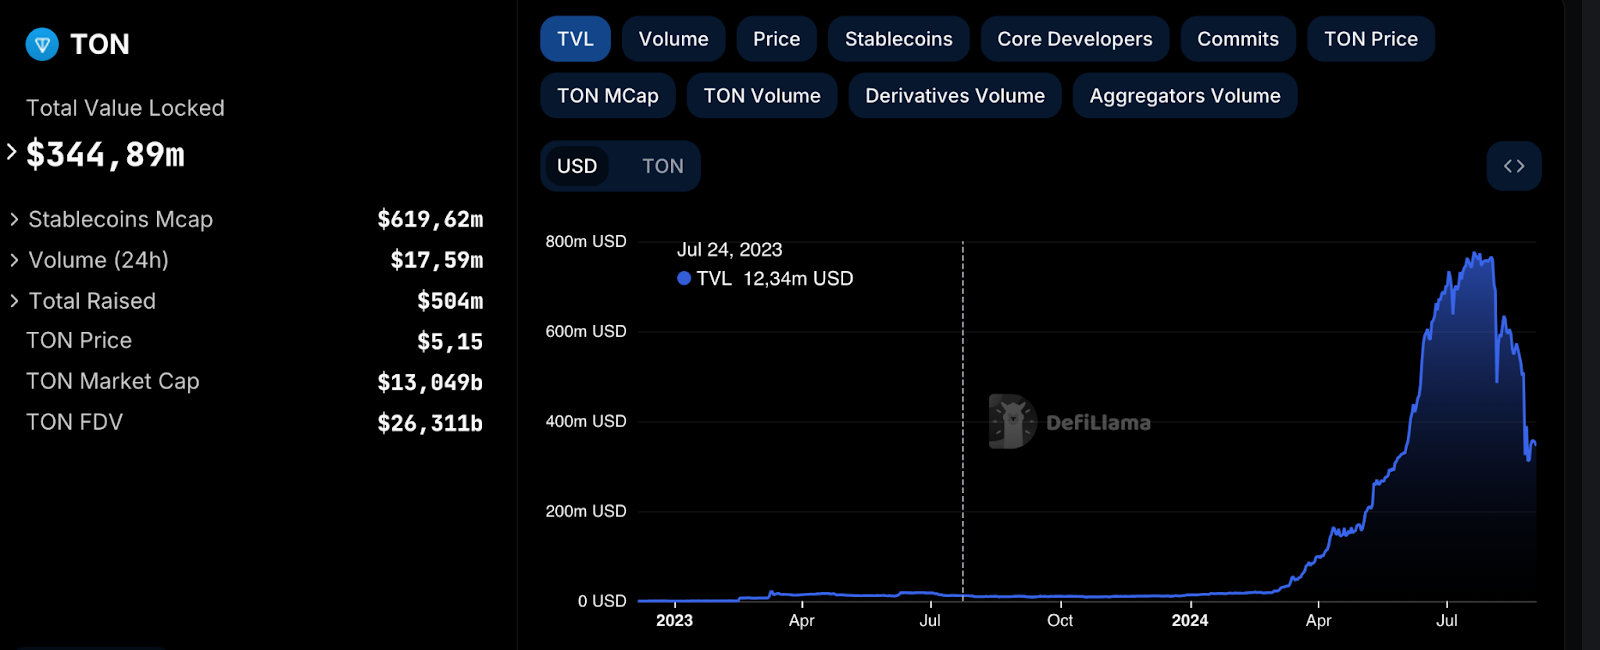Expand the Stablecoins Mcap row
This screenshot has height=650, width=1600.
point(14,219)
